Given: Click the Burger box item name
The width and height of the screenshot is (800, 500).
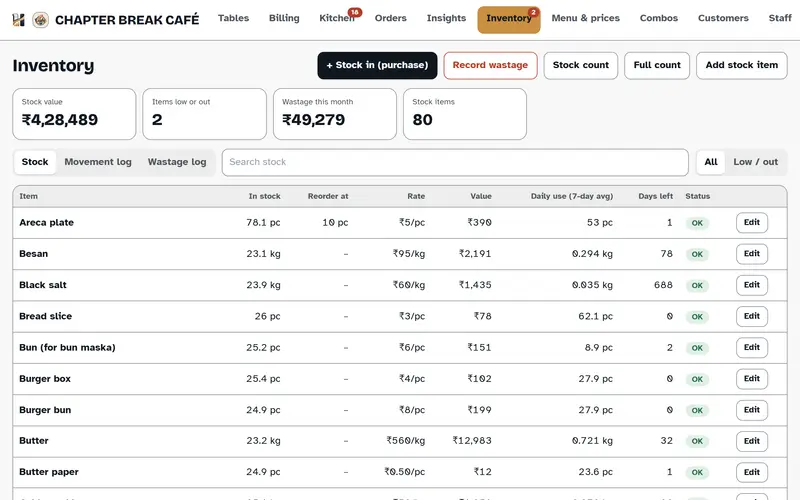Looking at the screenshot, I should click(x=45, y=379).
